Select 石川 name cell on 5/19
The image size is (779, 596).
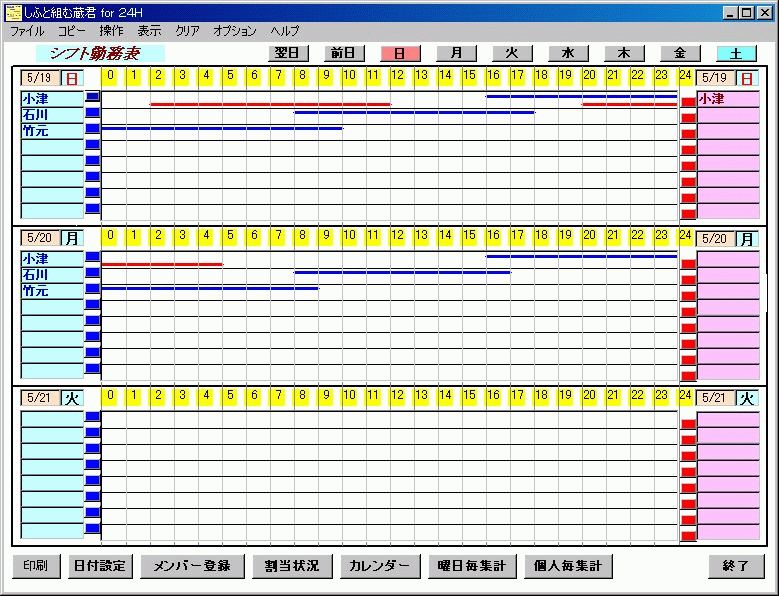coord(52,115)
